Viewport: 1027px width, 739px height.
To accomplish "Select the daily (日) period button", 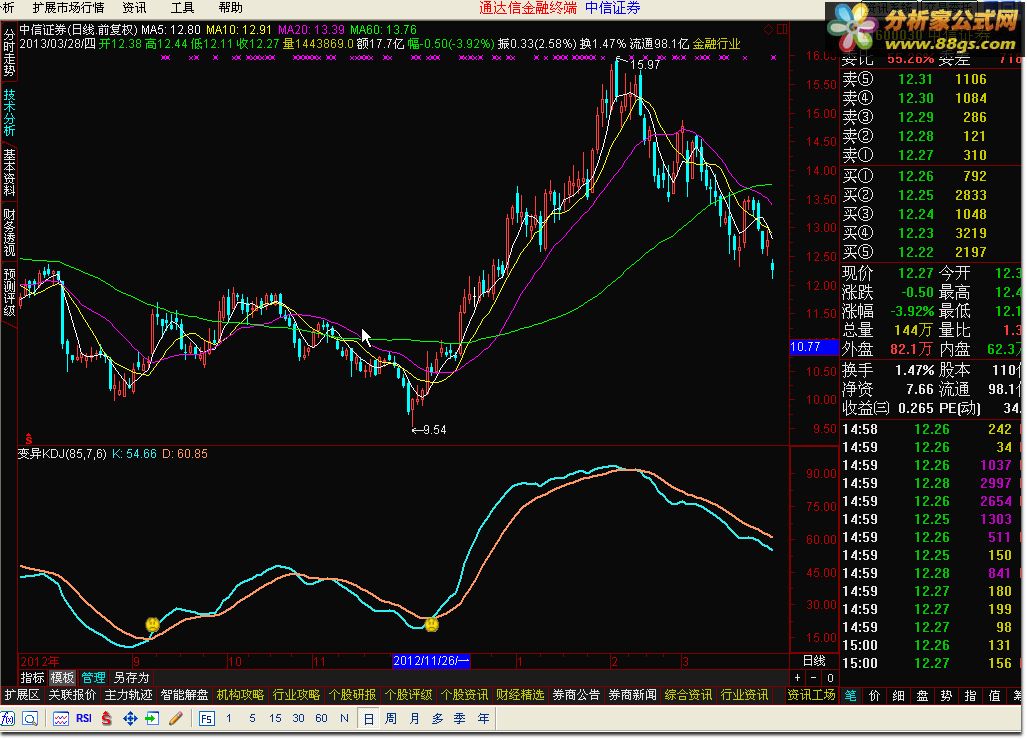I will coord(368,719).
